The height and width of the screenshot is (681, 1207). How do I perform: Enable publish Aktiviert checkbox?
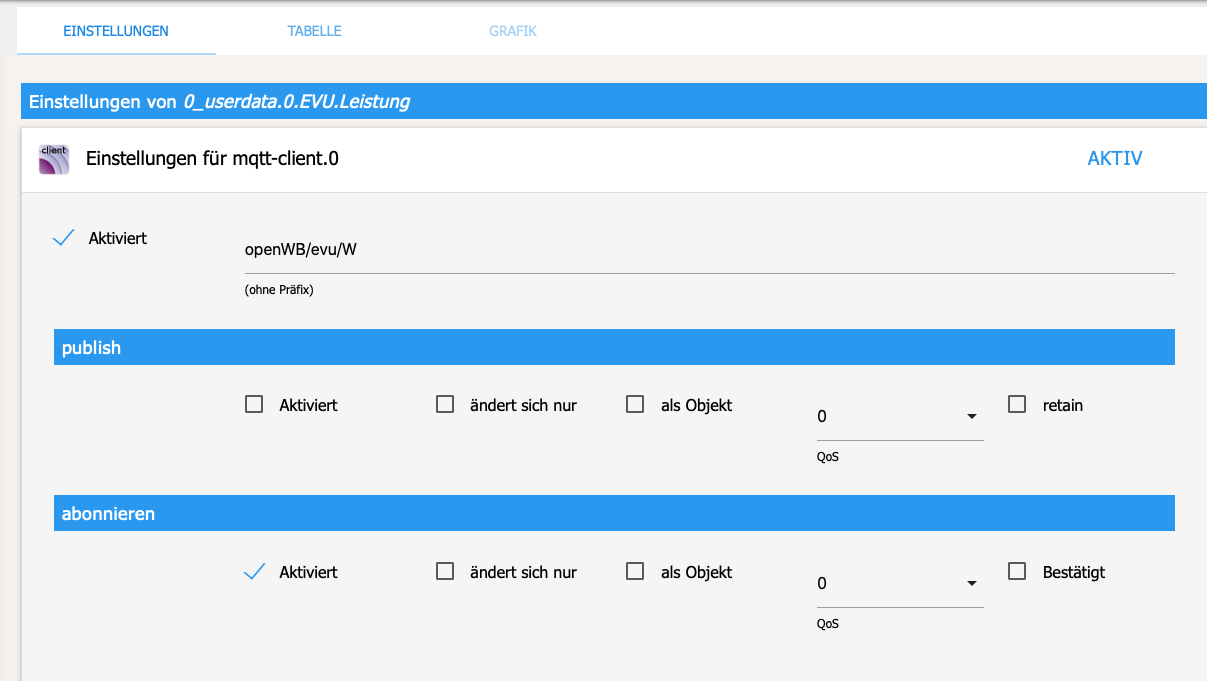click(254, 405)
